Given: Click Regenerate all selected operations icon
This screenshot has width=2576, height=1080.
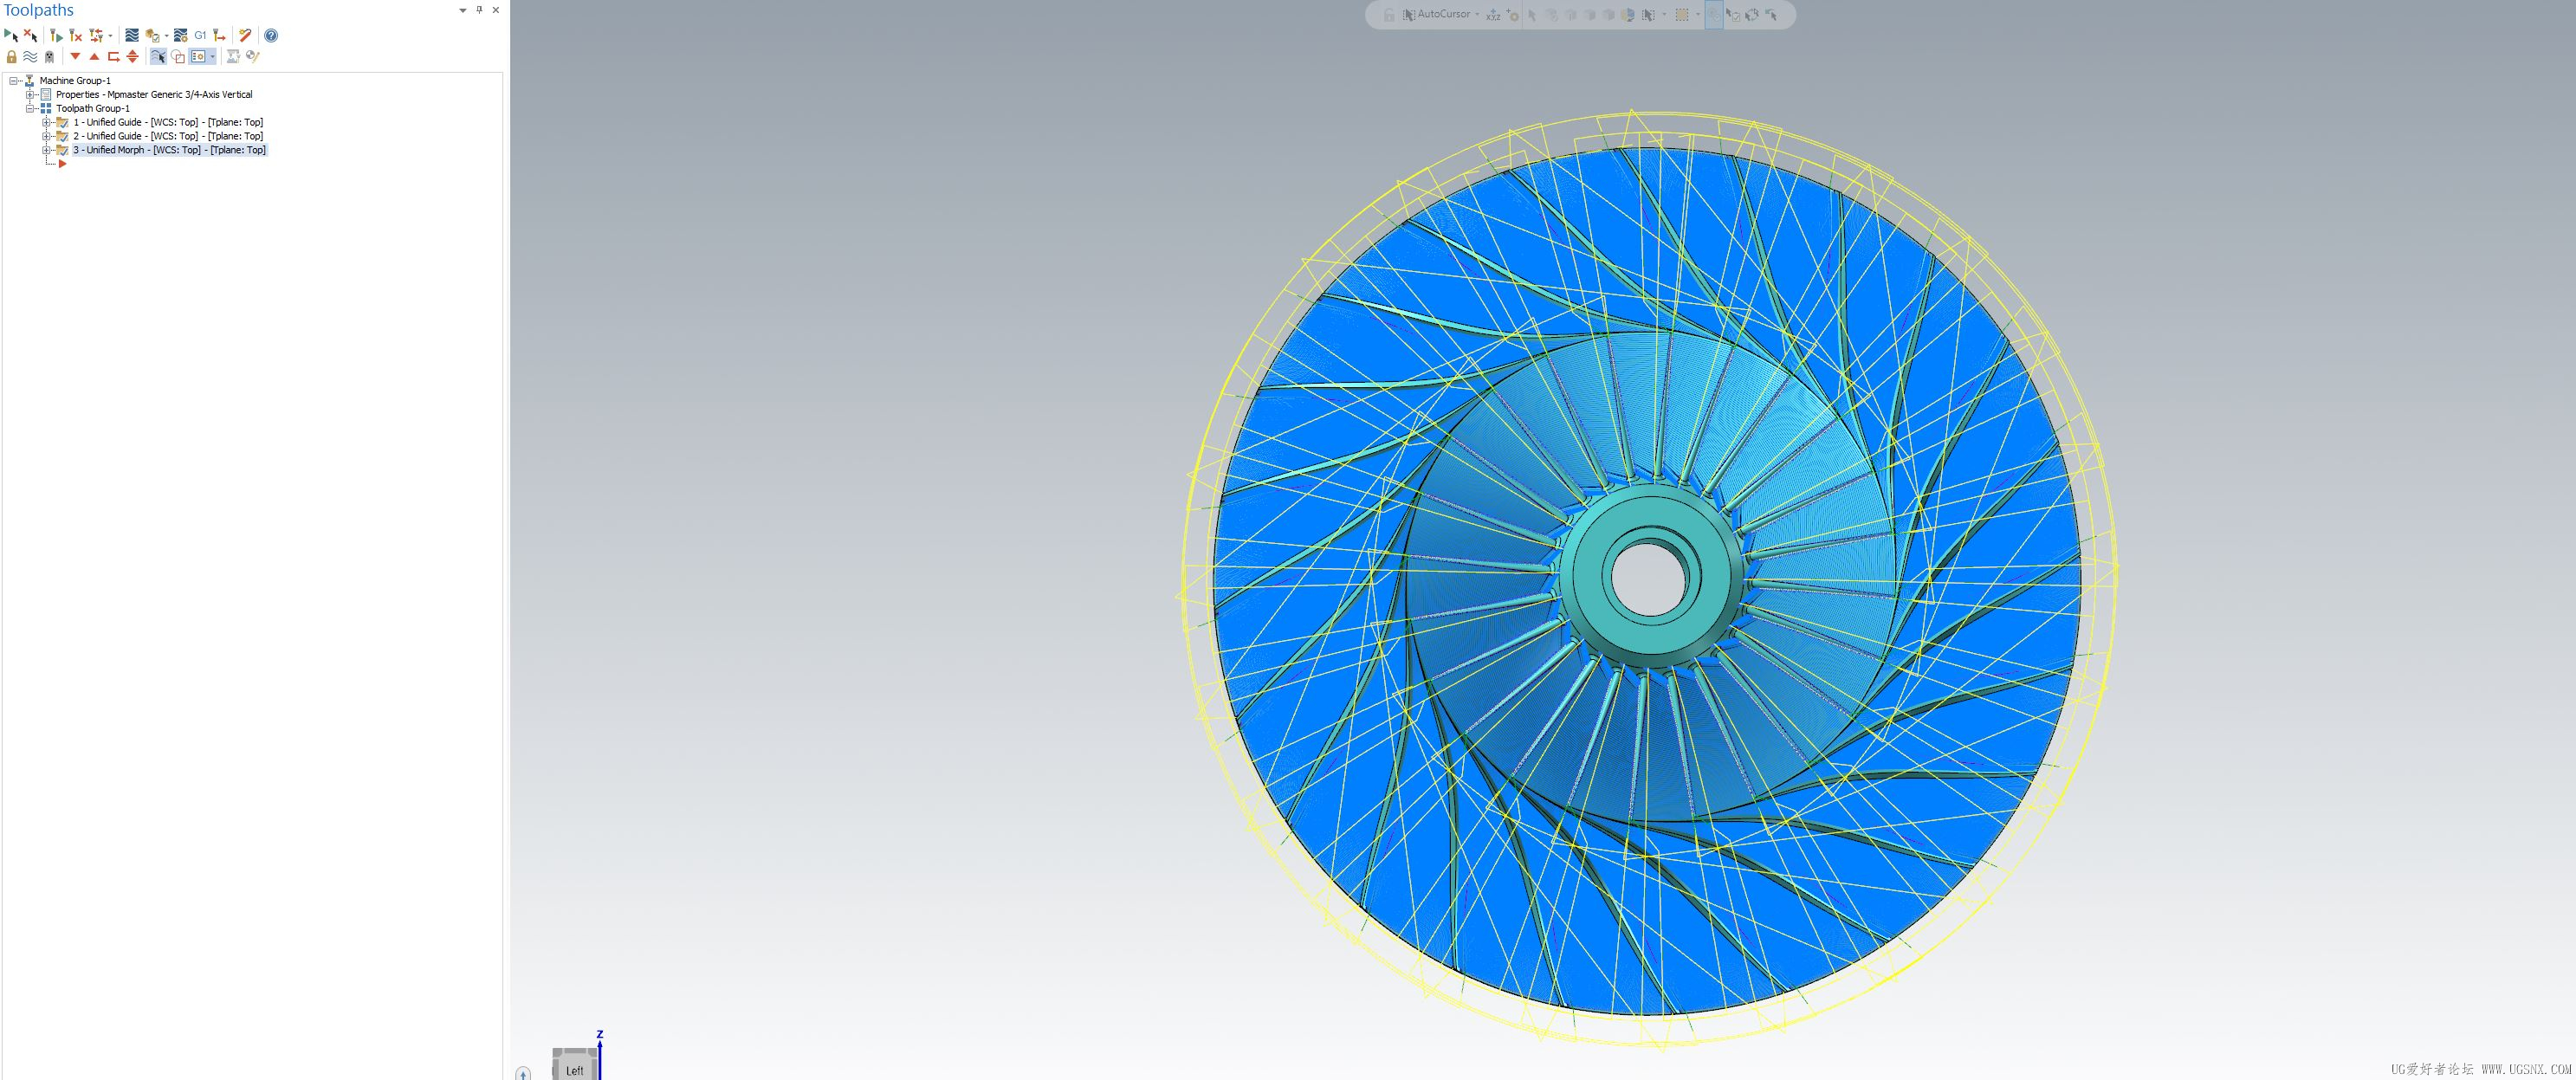Looking at the screenshot, I should [56, 35].
